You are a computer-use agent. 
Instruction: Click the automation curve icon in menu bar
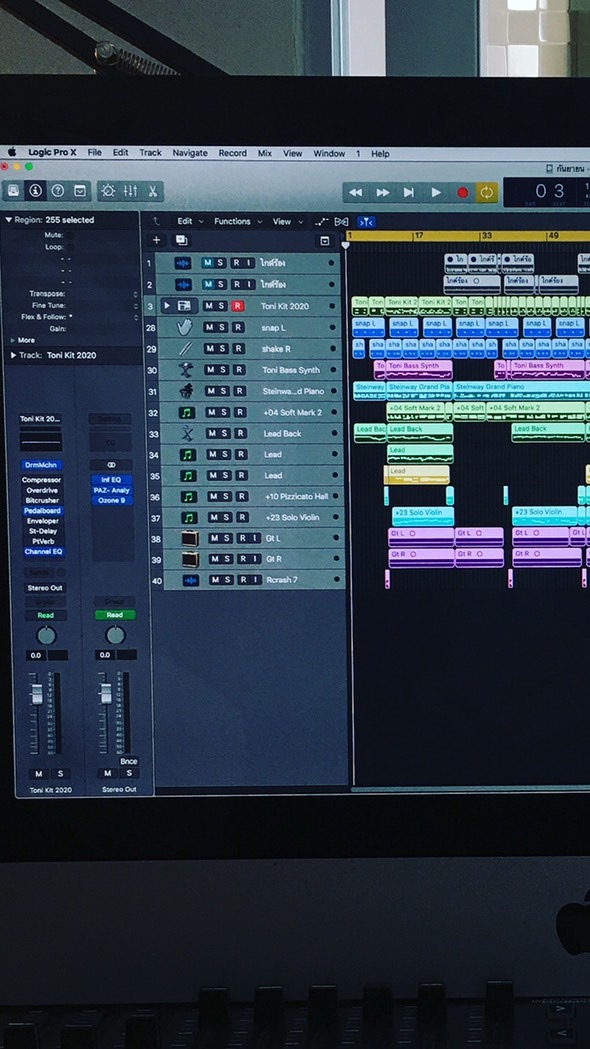(x=321, y=221)
